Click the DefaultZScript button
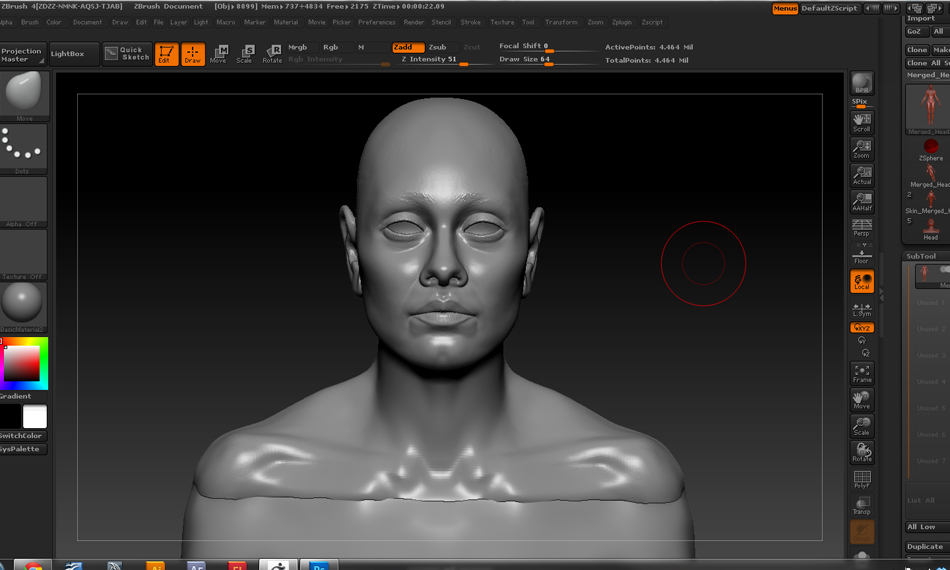950x570 pixels. point(829,8)
